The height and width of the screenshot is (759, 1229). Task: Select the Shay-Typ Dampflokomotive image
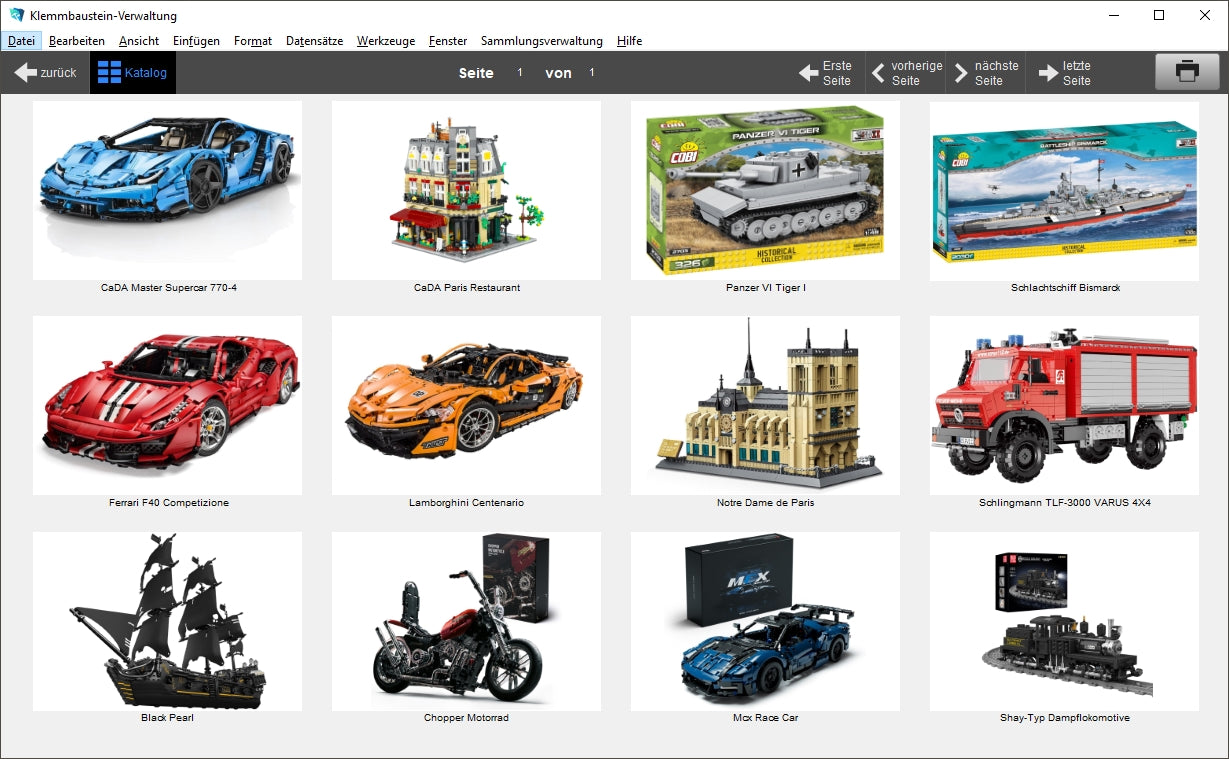[1064, 621]
